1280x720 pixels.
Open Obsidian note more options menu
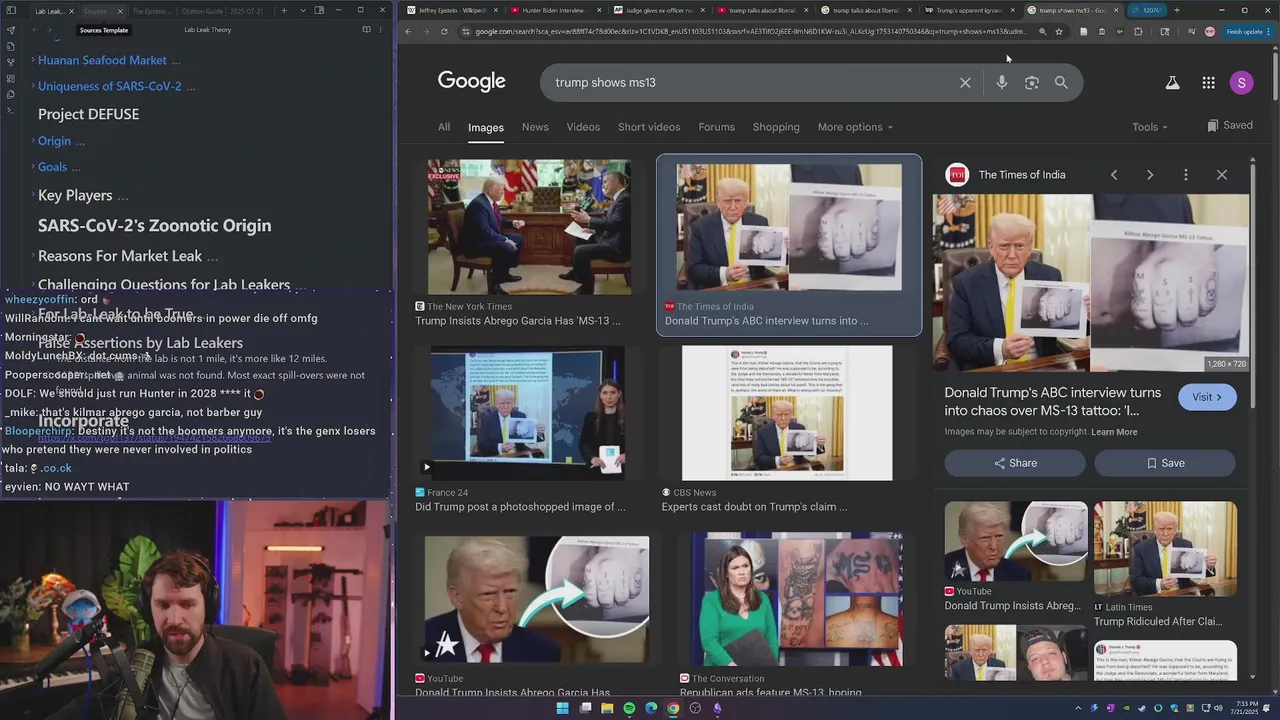click(x=380, y=30)
